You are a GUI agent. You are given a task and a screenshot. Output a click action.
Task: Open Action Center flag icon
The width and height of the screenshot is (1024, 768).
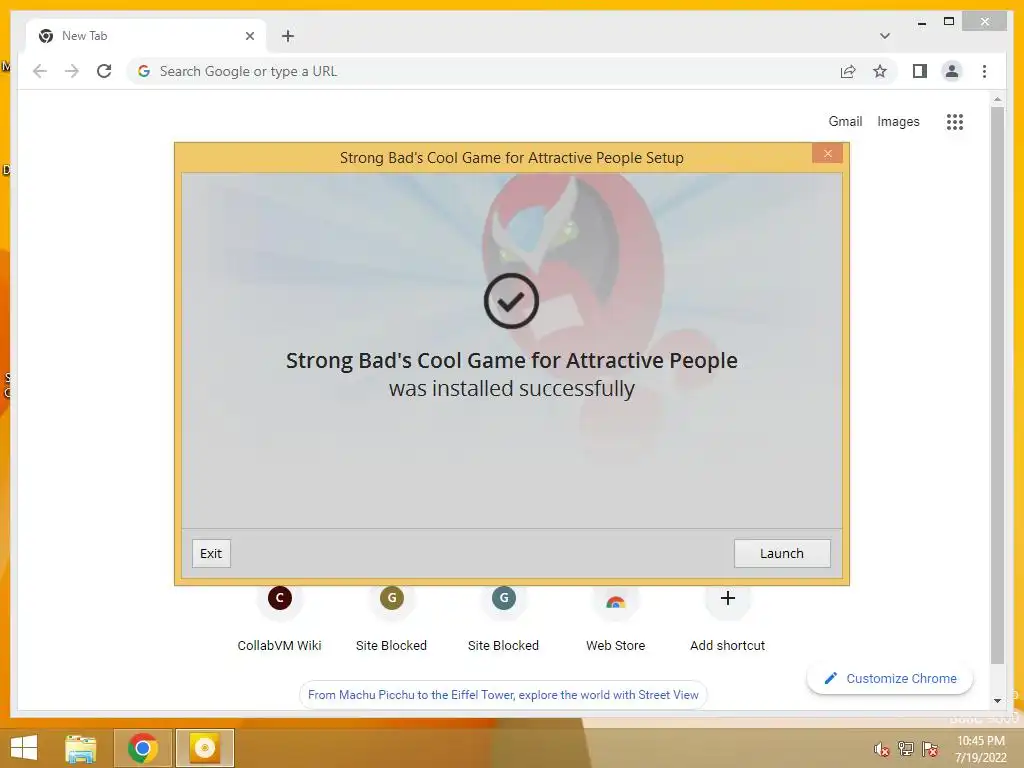[930, 749]
